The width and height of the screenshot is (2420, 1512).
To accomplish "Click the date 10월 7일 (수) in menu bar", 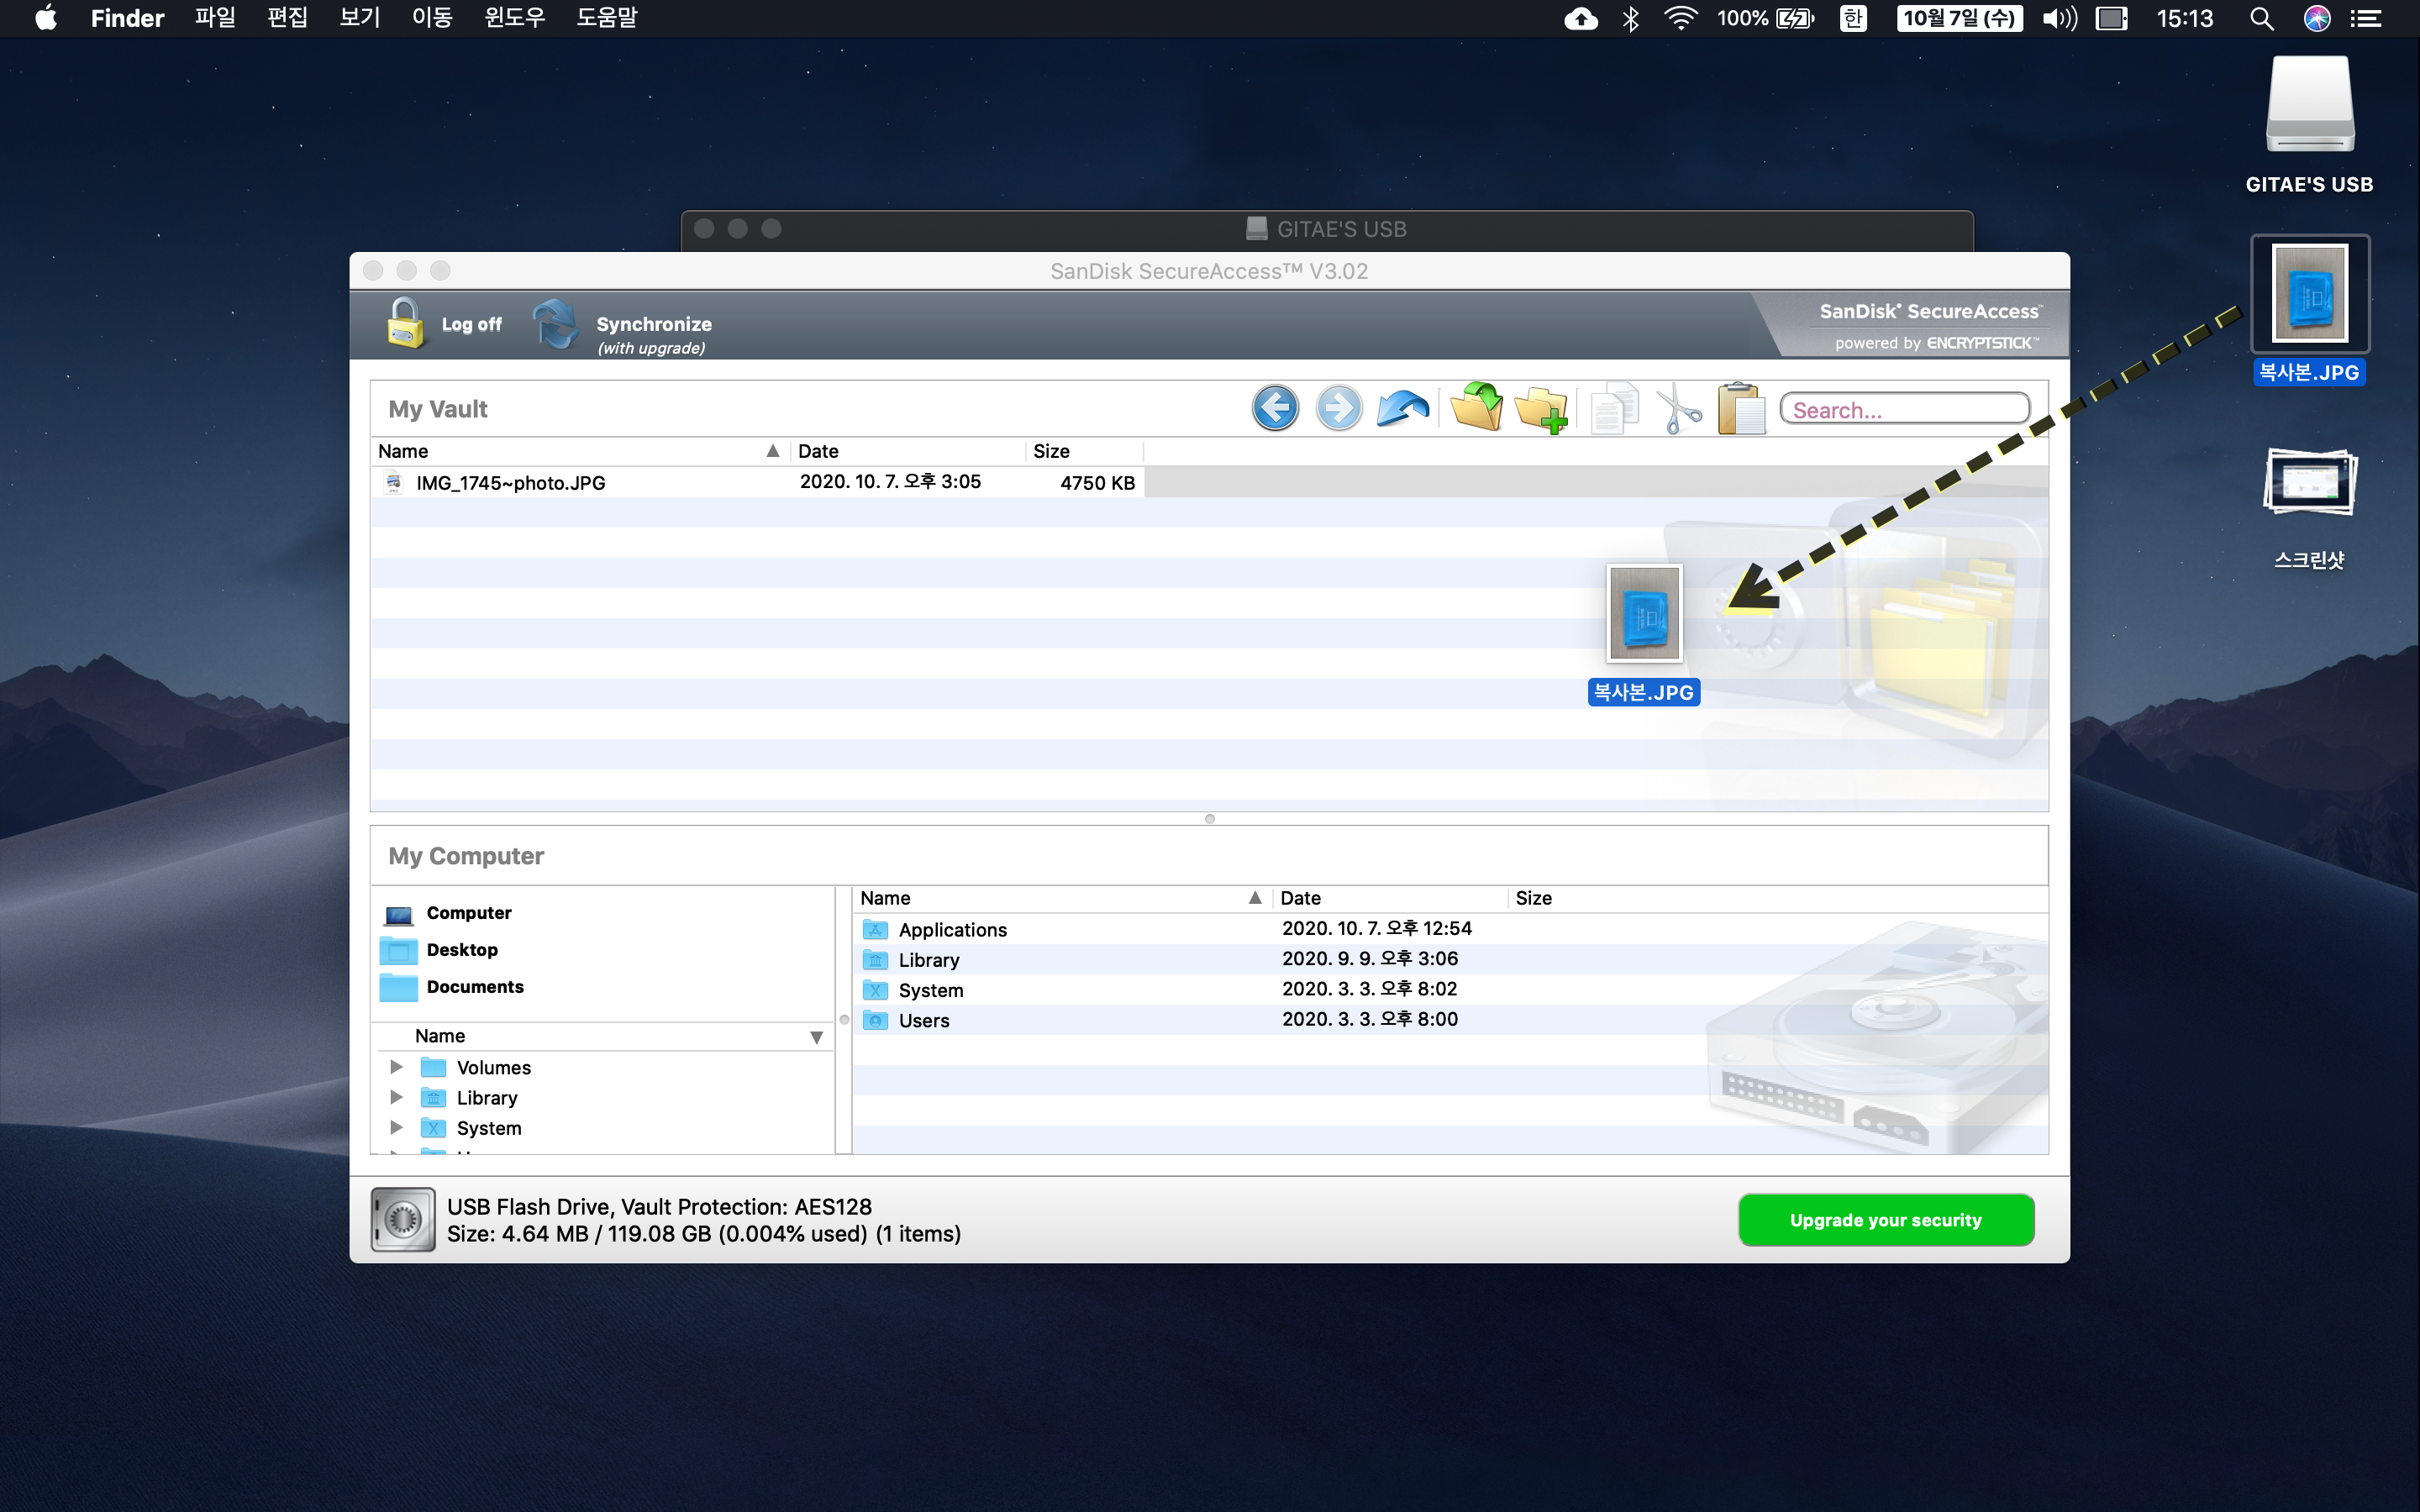I will pyautogui.click(x=1959, y=18).
